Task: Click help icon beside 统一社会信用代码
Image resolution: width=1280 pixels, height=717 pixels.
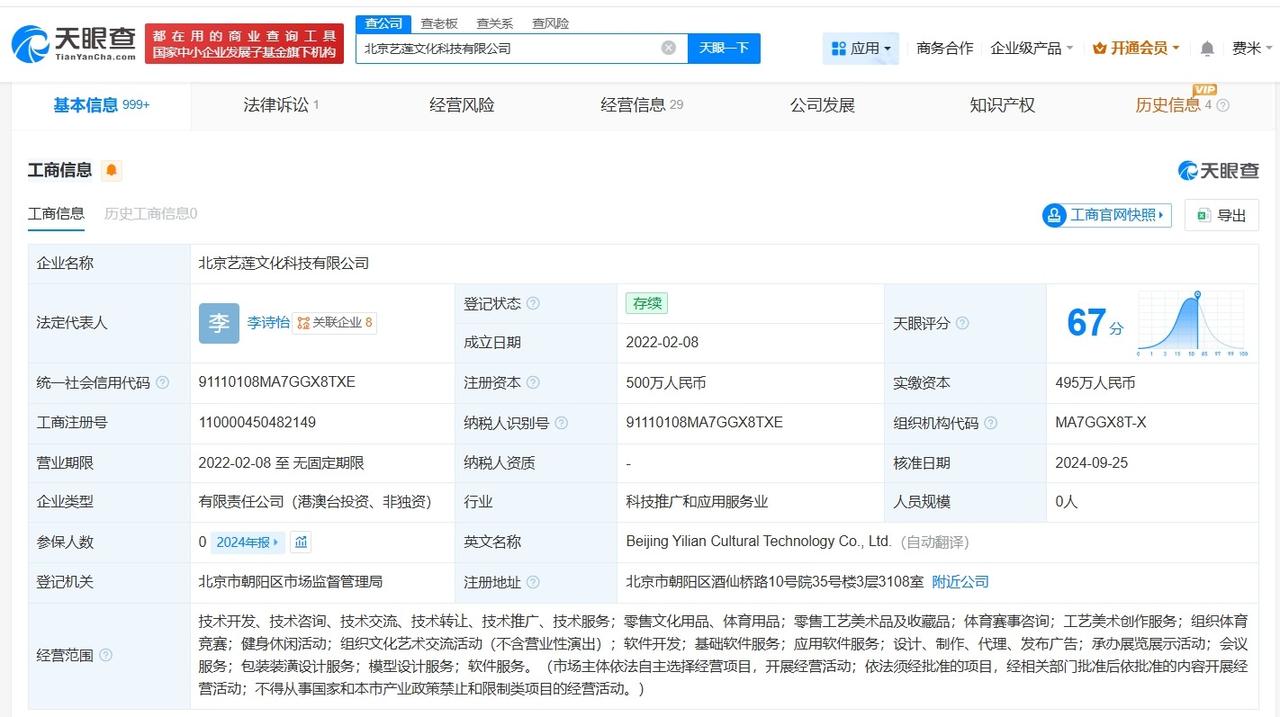Action: pyautogui.click(x=163, y=383)
